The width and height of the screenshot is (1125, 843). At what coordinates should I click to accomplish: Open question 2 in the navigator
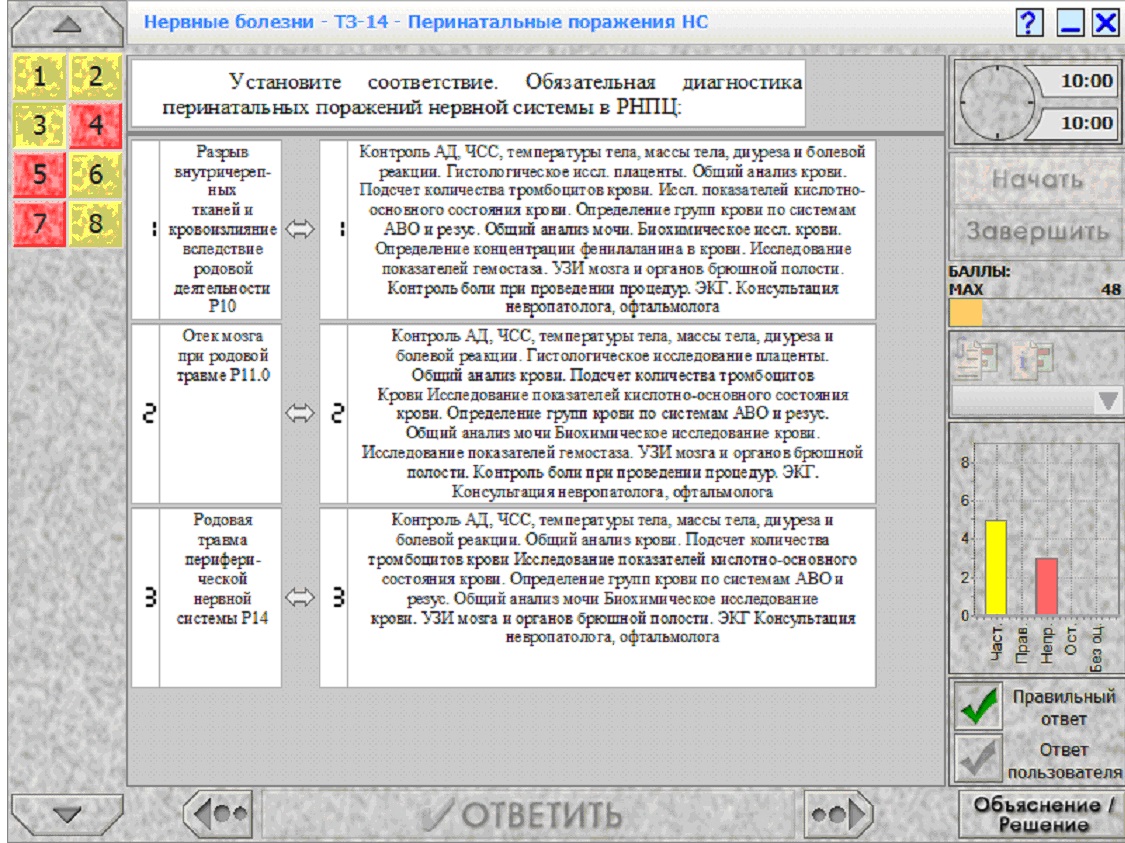(95, 76)
